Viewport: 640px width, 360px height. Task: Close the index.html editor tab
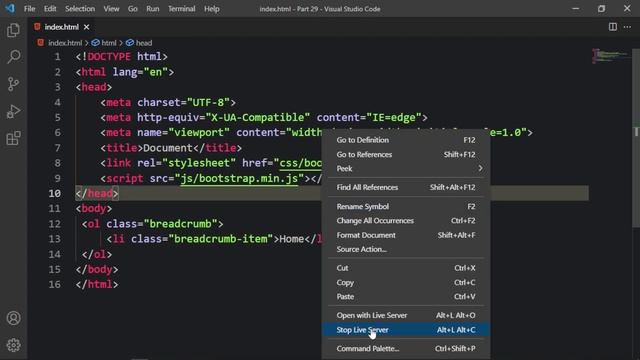pyautogui.click(x=87, y=27)
